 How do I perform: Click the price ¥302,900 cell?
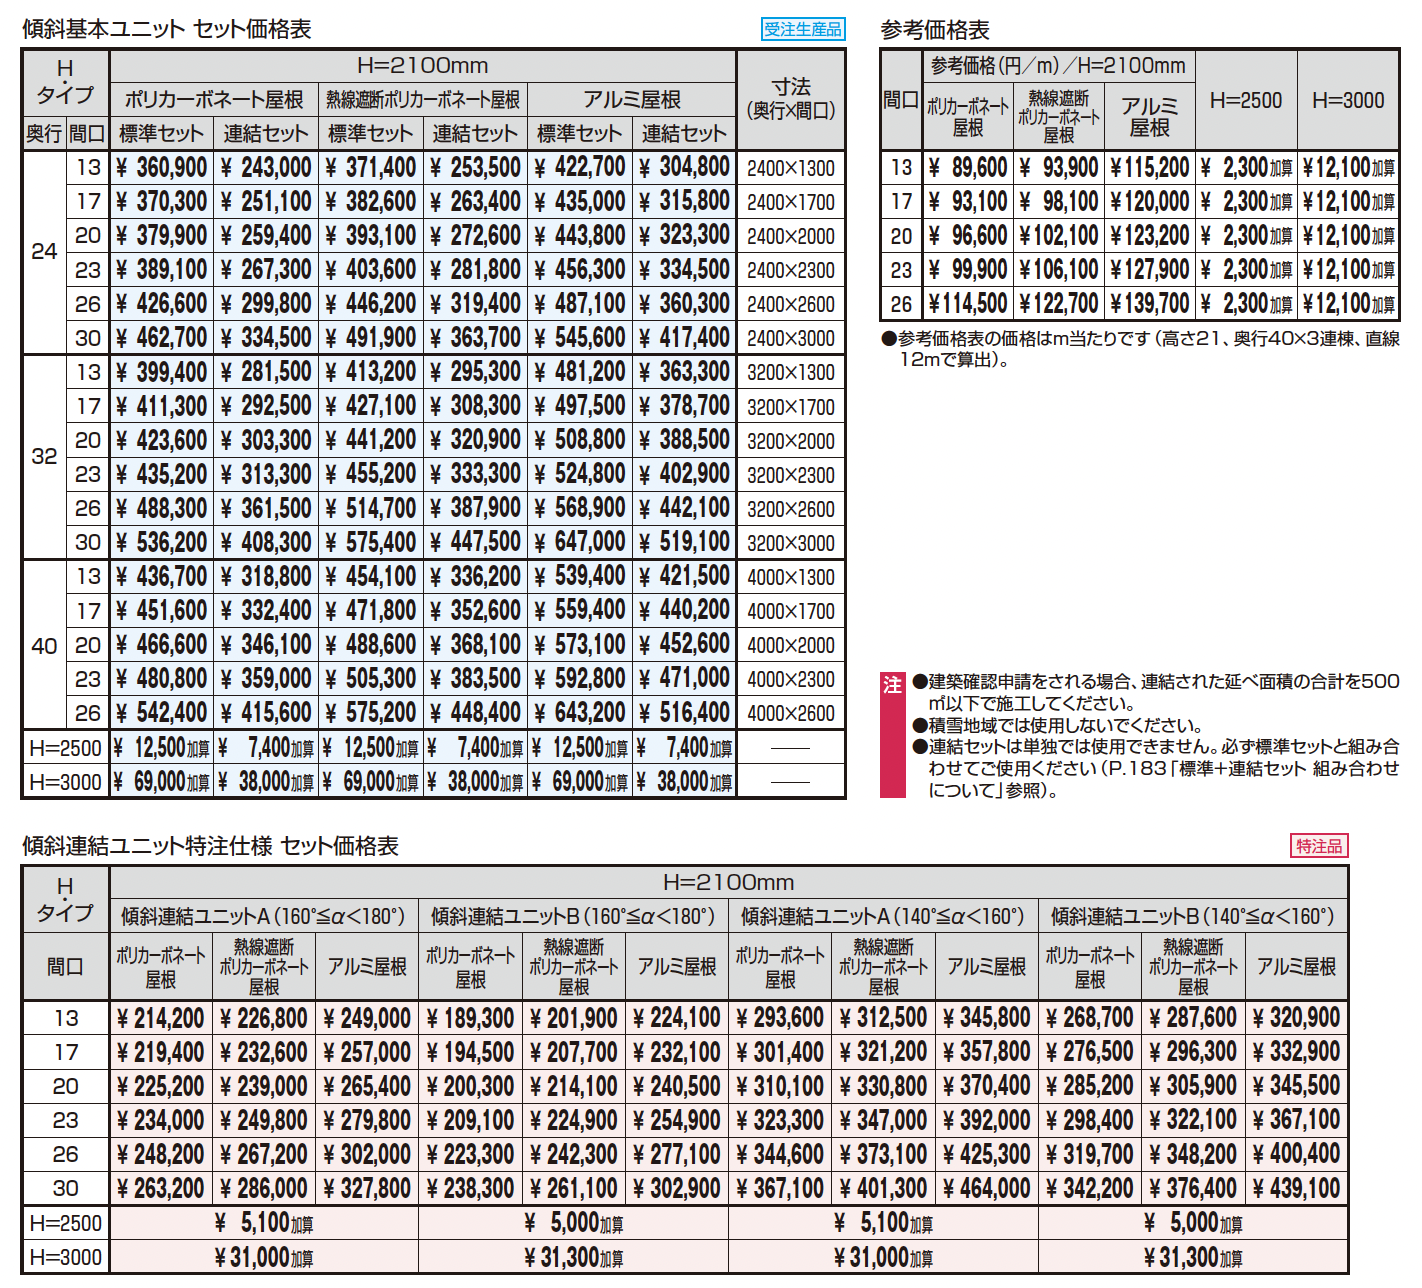point(677,1189)
